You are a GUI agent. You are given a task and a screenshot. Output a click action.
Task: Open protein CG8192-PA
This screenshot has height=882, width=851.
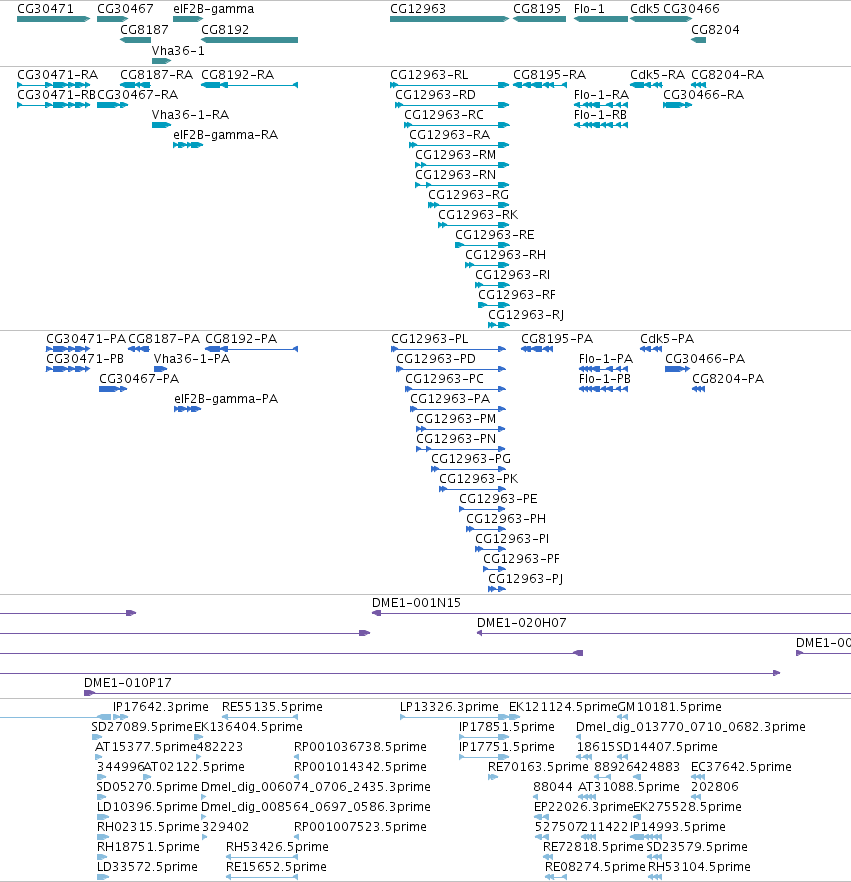[251, 349]
